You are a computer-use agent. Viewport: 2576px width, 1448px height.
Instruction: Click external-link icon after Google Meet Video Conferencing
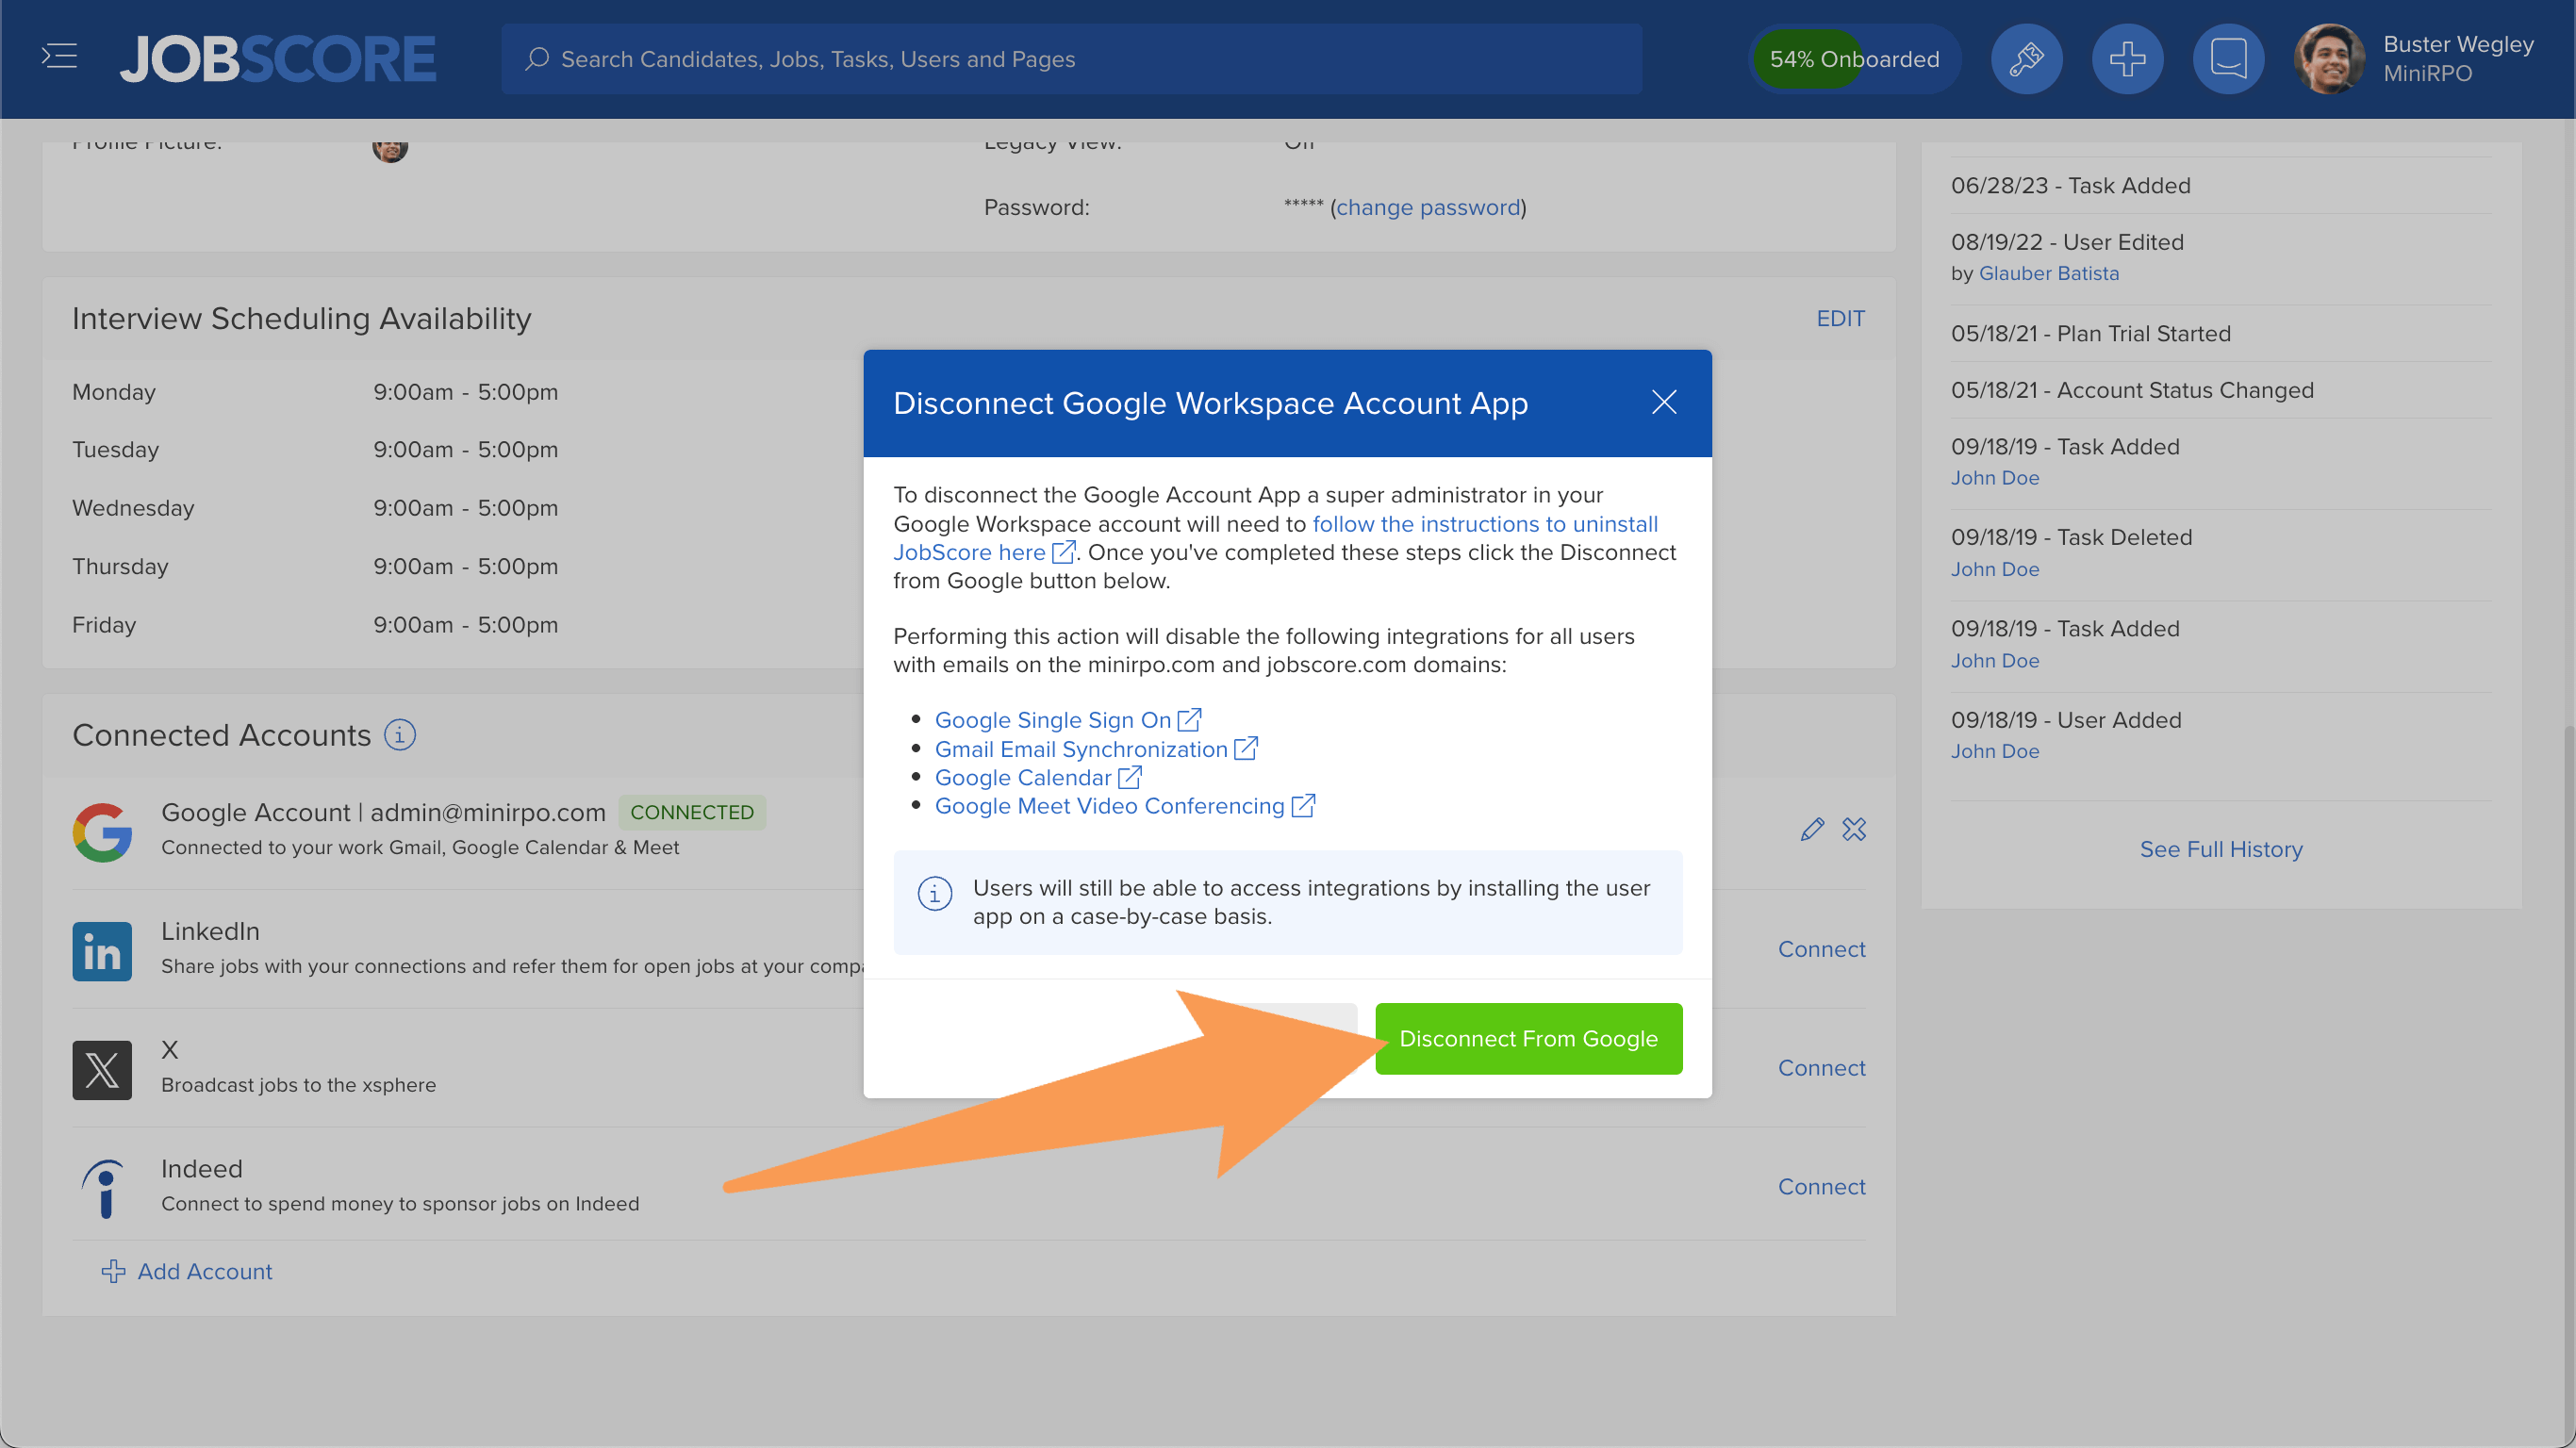[1303, 806]
